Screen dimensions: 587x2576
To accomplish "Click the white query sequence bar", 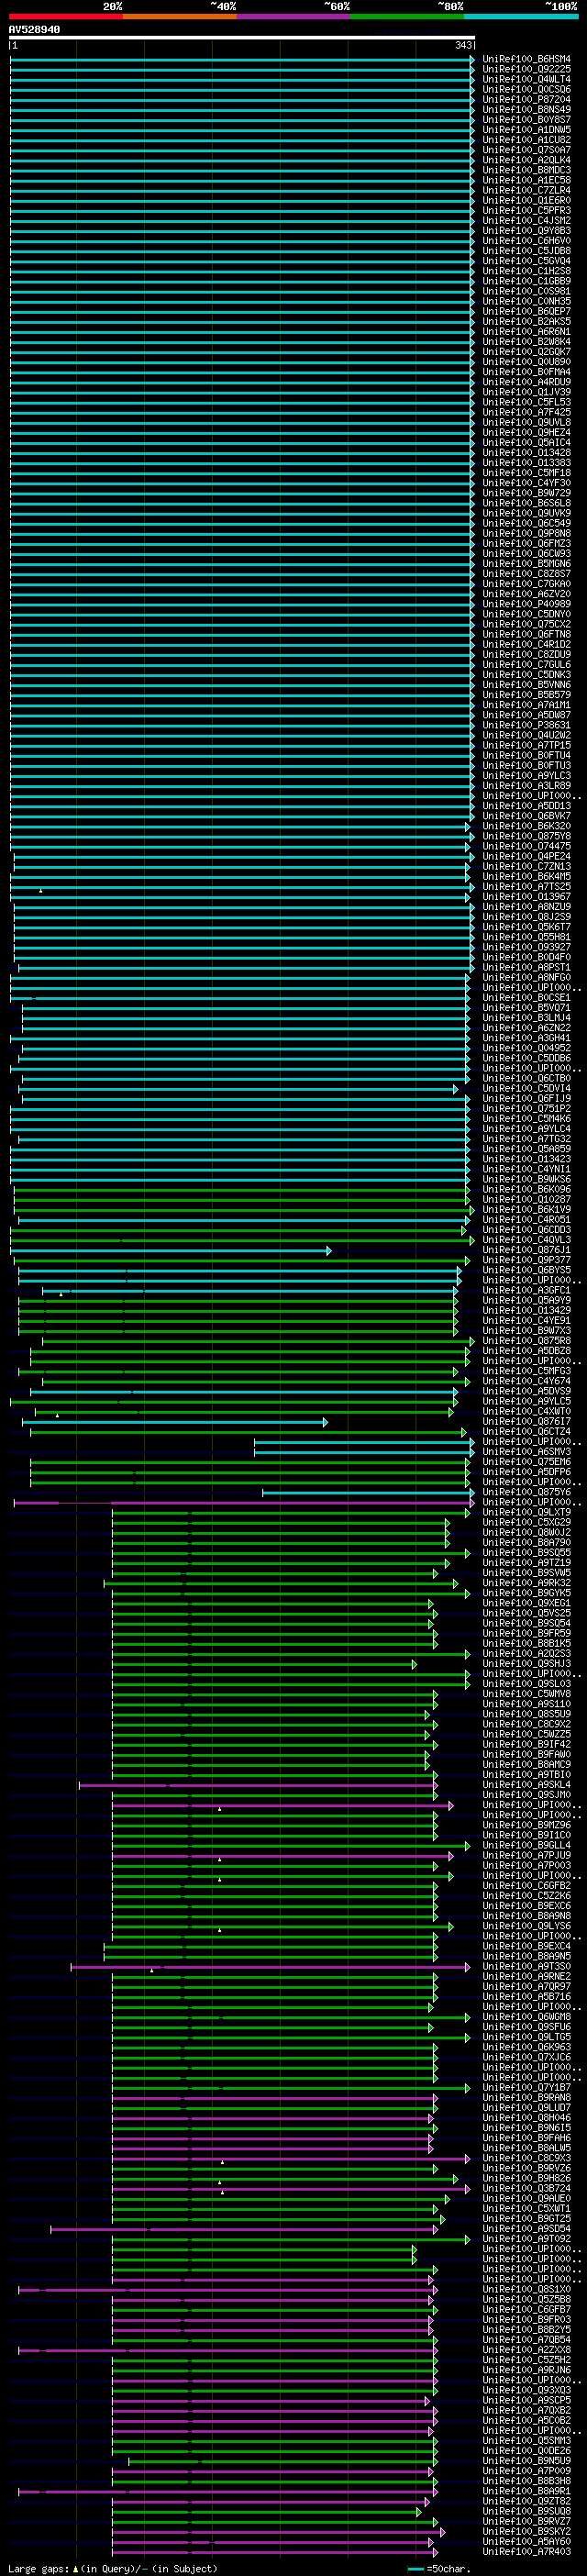I will pyautogui.click(x=242, y=38).
